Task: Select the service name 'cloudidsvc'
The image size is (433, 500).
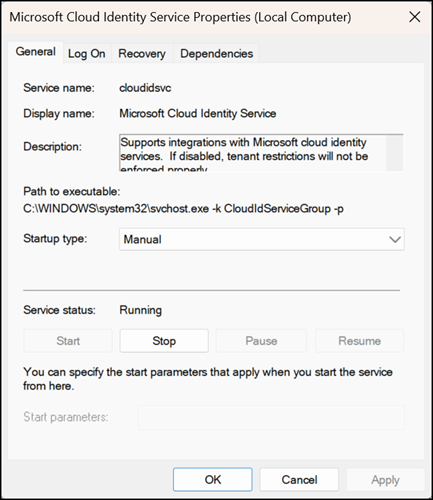Action: 145,88
